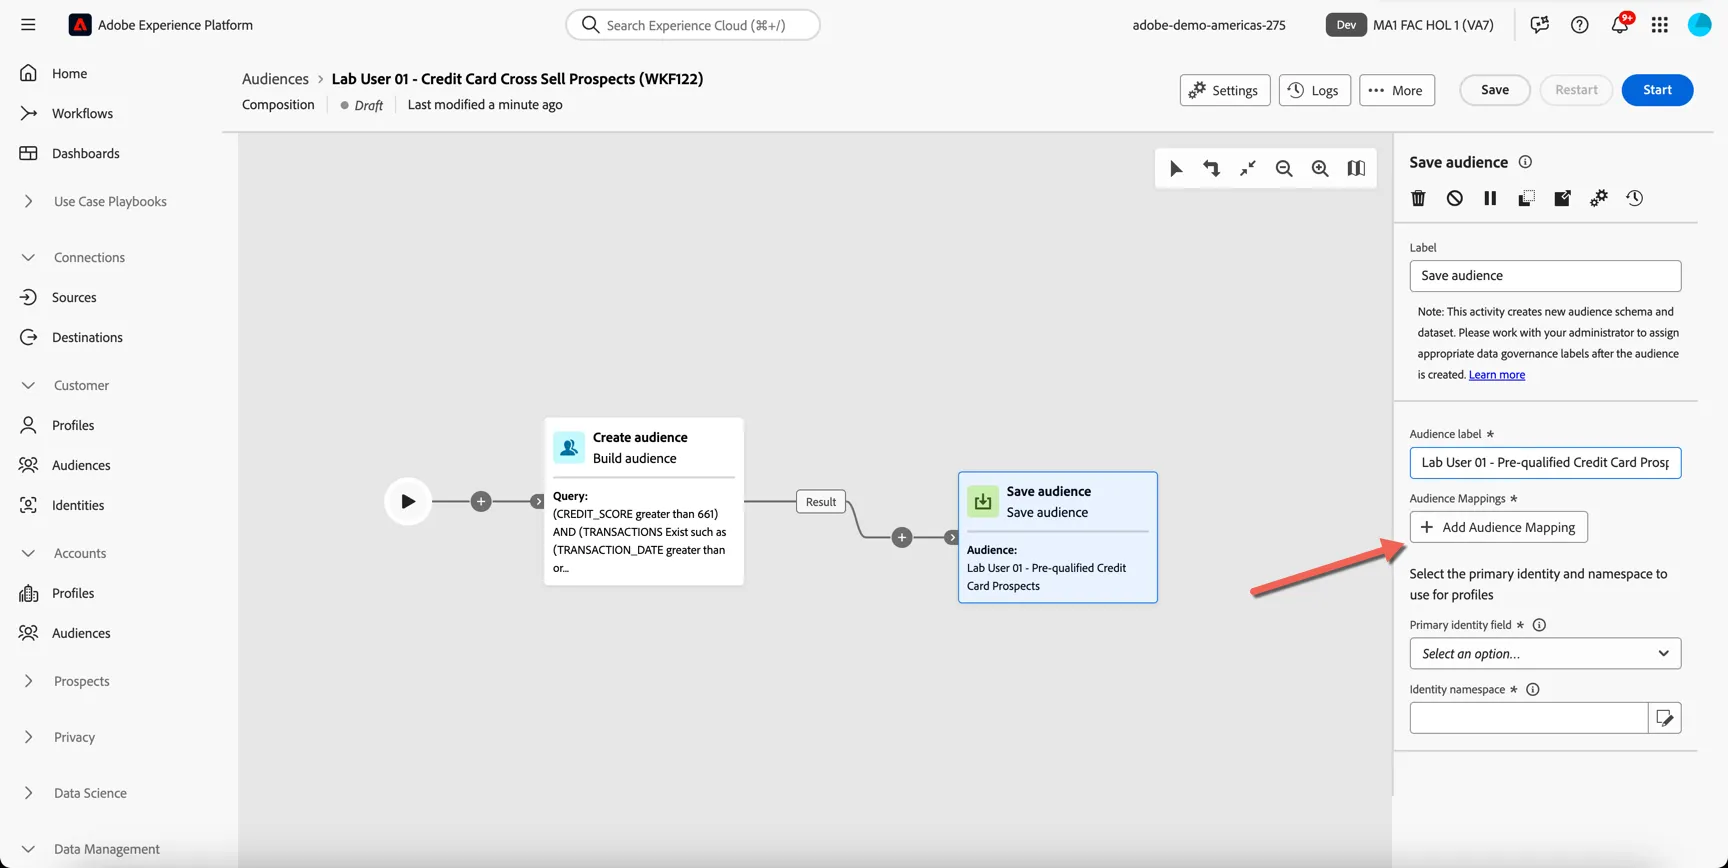The image size is (1728, 868).
Task: Click the square-with-arrow icon in Save audience panel
Action: tap(1562, 198)
